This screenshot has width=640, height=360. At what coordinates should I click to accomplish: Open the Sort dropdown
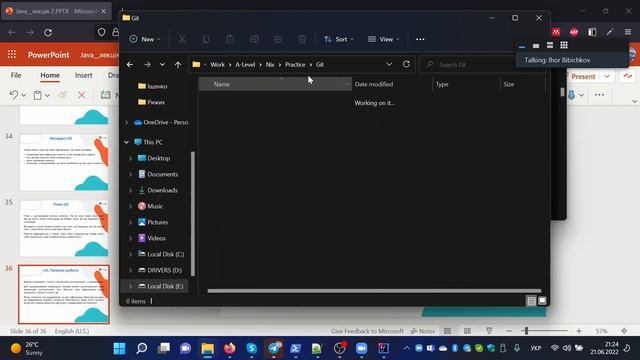(x=339, y=39)
